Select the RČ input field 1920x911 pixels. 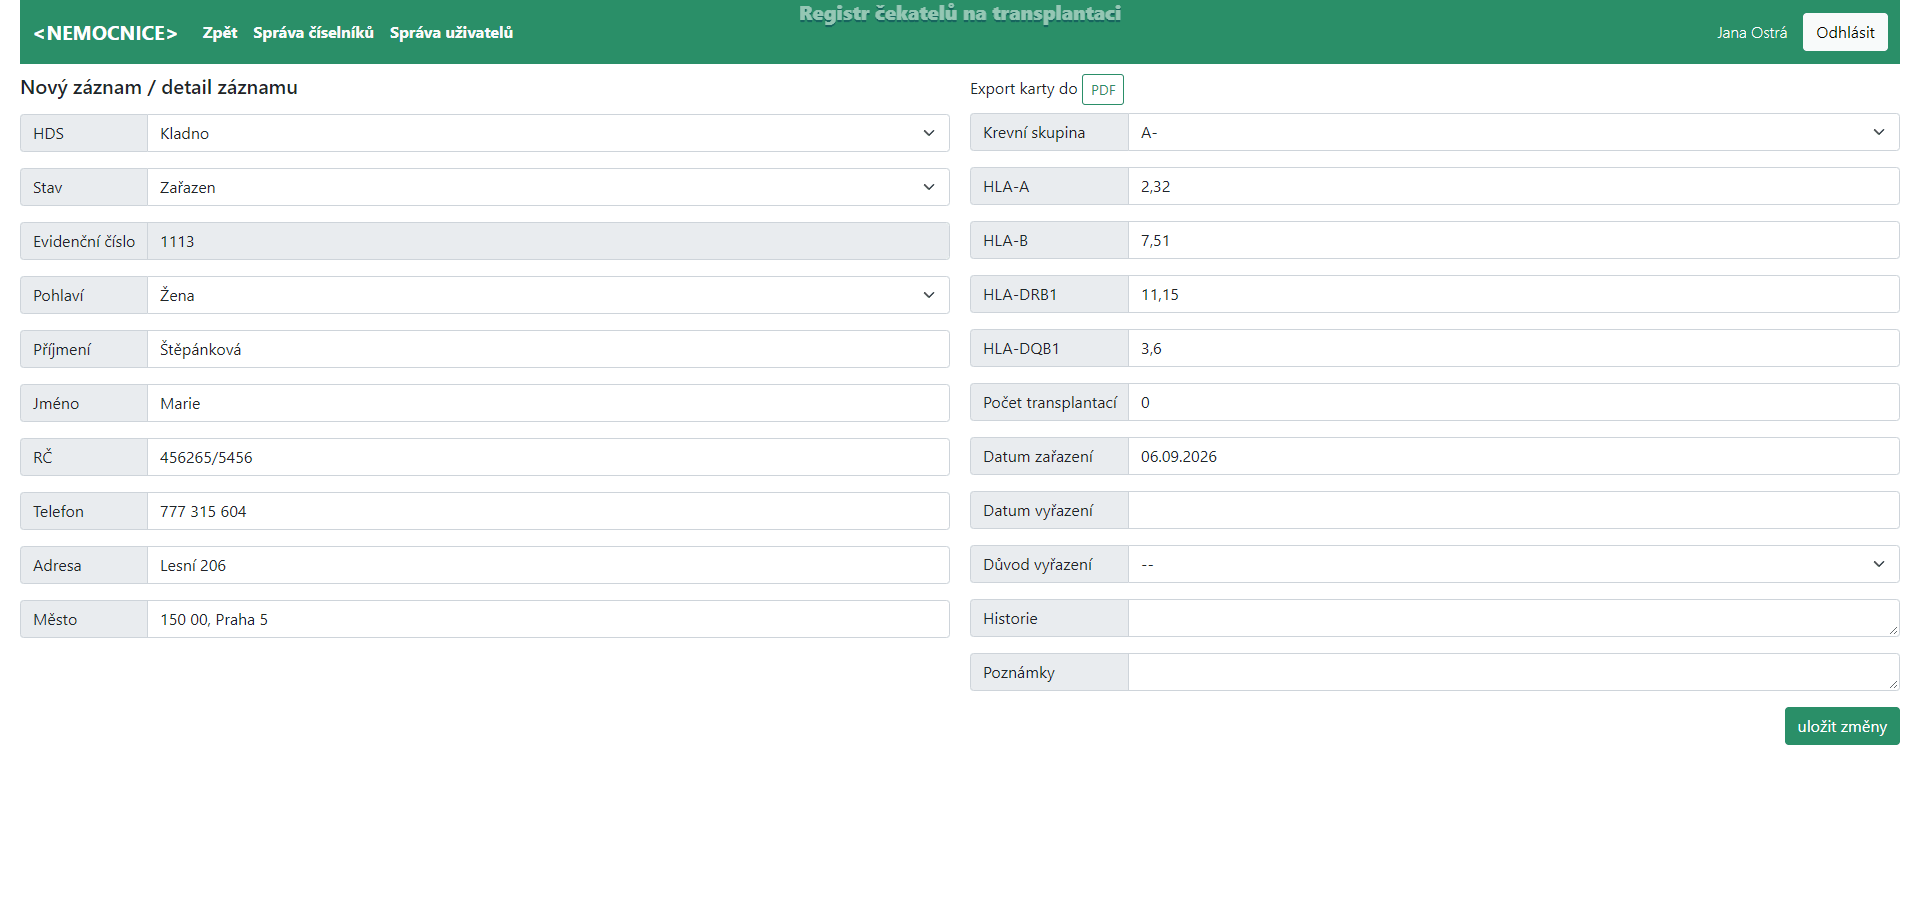(x=548, y=457)
